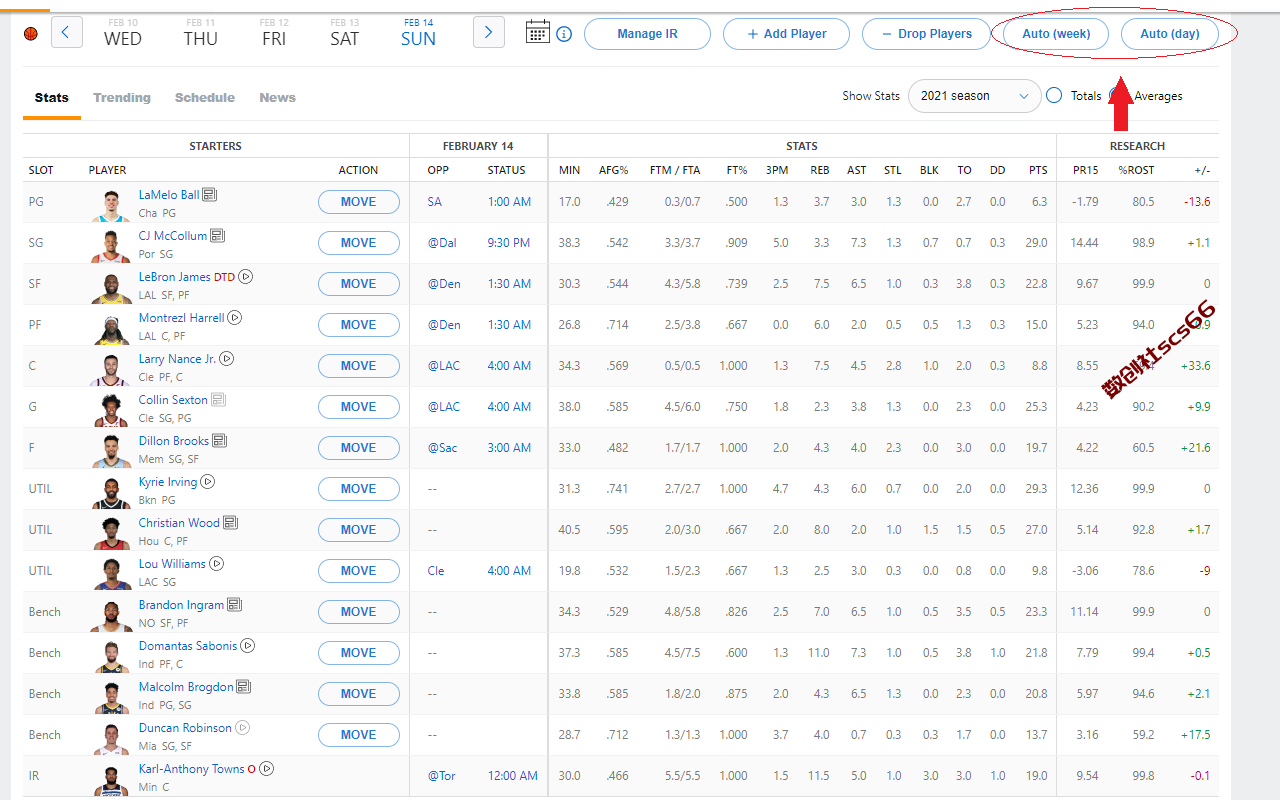Play video icon next to Domantas Sabonis
Screen dimensions: 1280x800
click(x=248, y=646)
